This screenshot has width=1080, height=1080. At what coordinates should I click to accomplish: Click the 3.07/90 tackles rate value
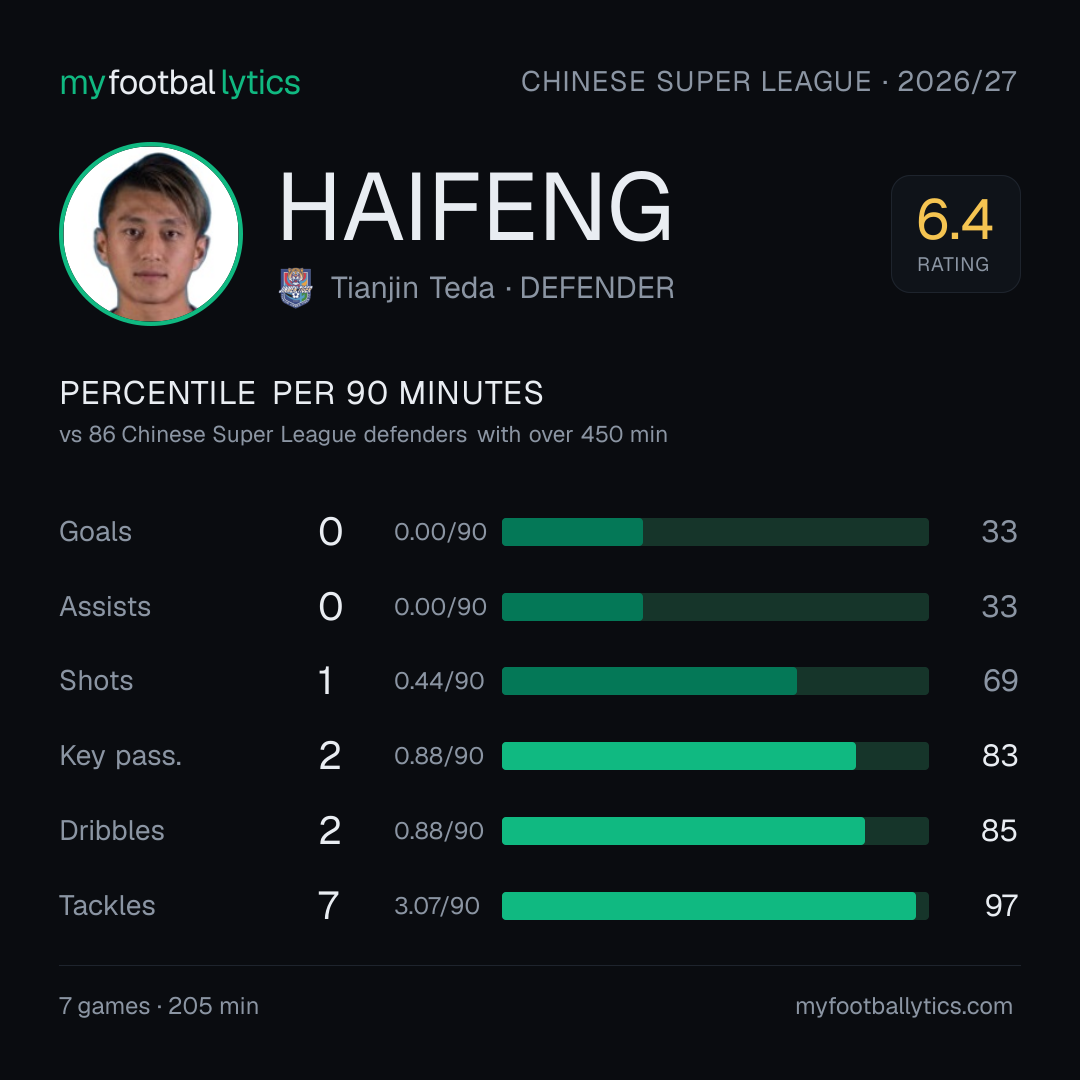click(x=437, y=906)
